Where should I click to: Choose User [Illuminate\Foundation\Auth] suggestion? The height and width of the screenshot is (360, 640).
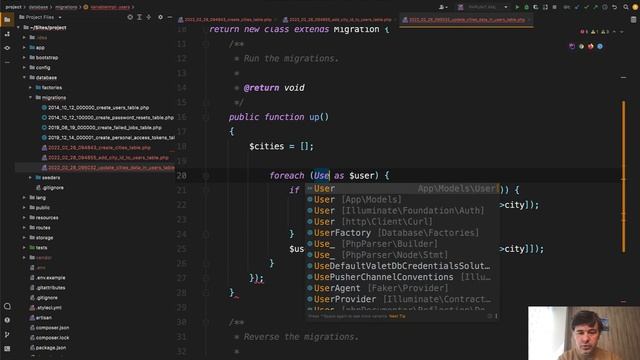(402, 211)
